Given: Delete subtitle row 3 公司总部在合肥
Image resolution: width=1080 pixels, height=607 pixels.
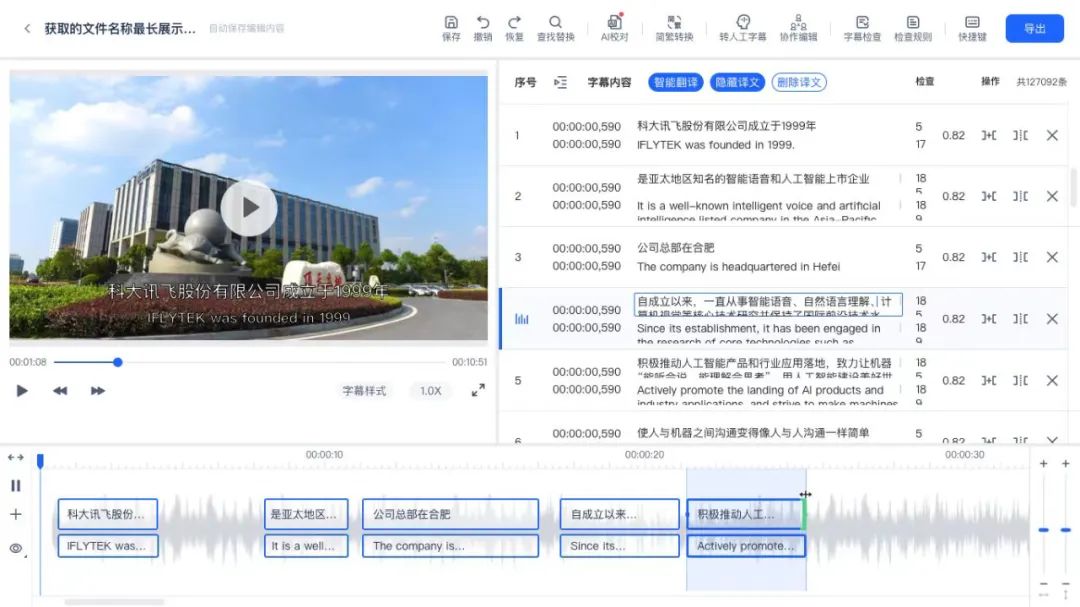Looking at the screenshot, I should click(1052, 257).
